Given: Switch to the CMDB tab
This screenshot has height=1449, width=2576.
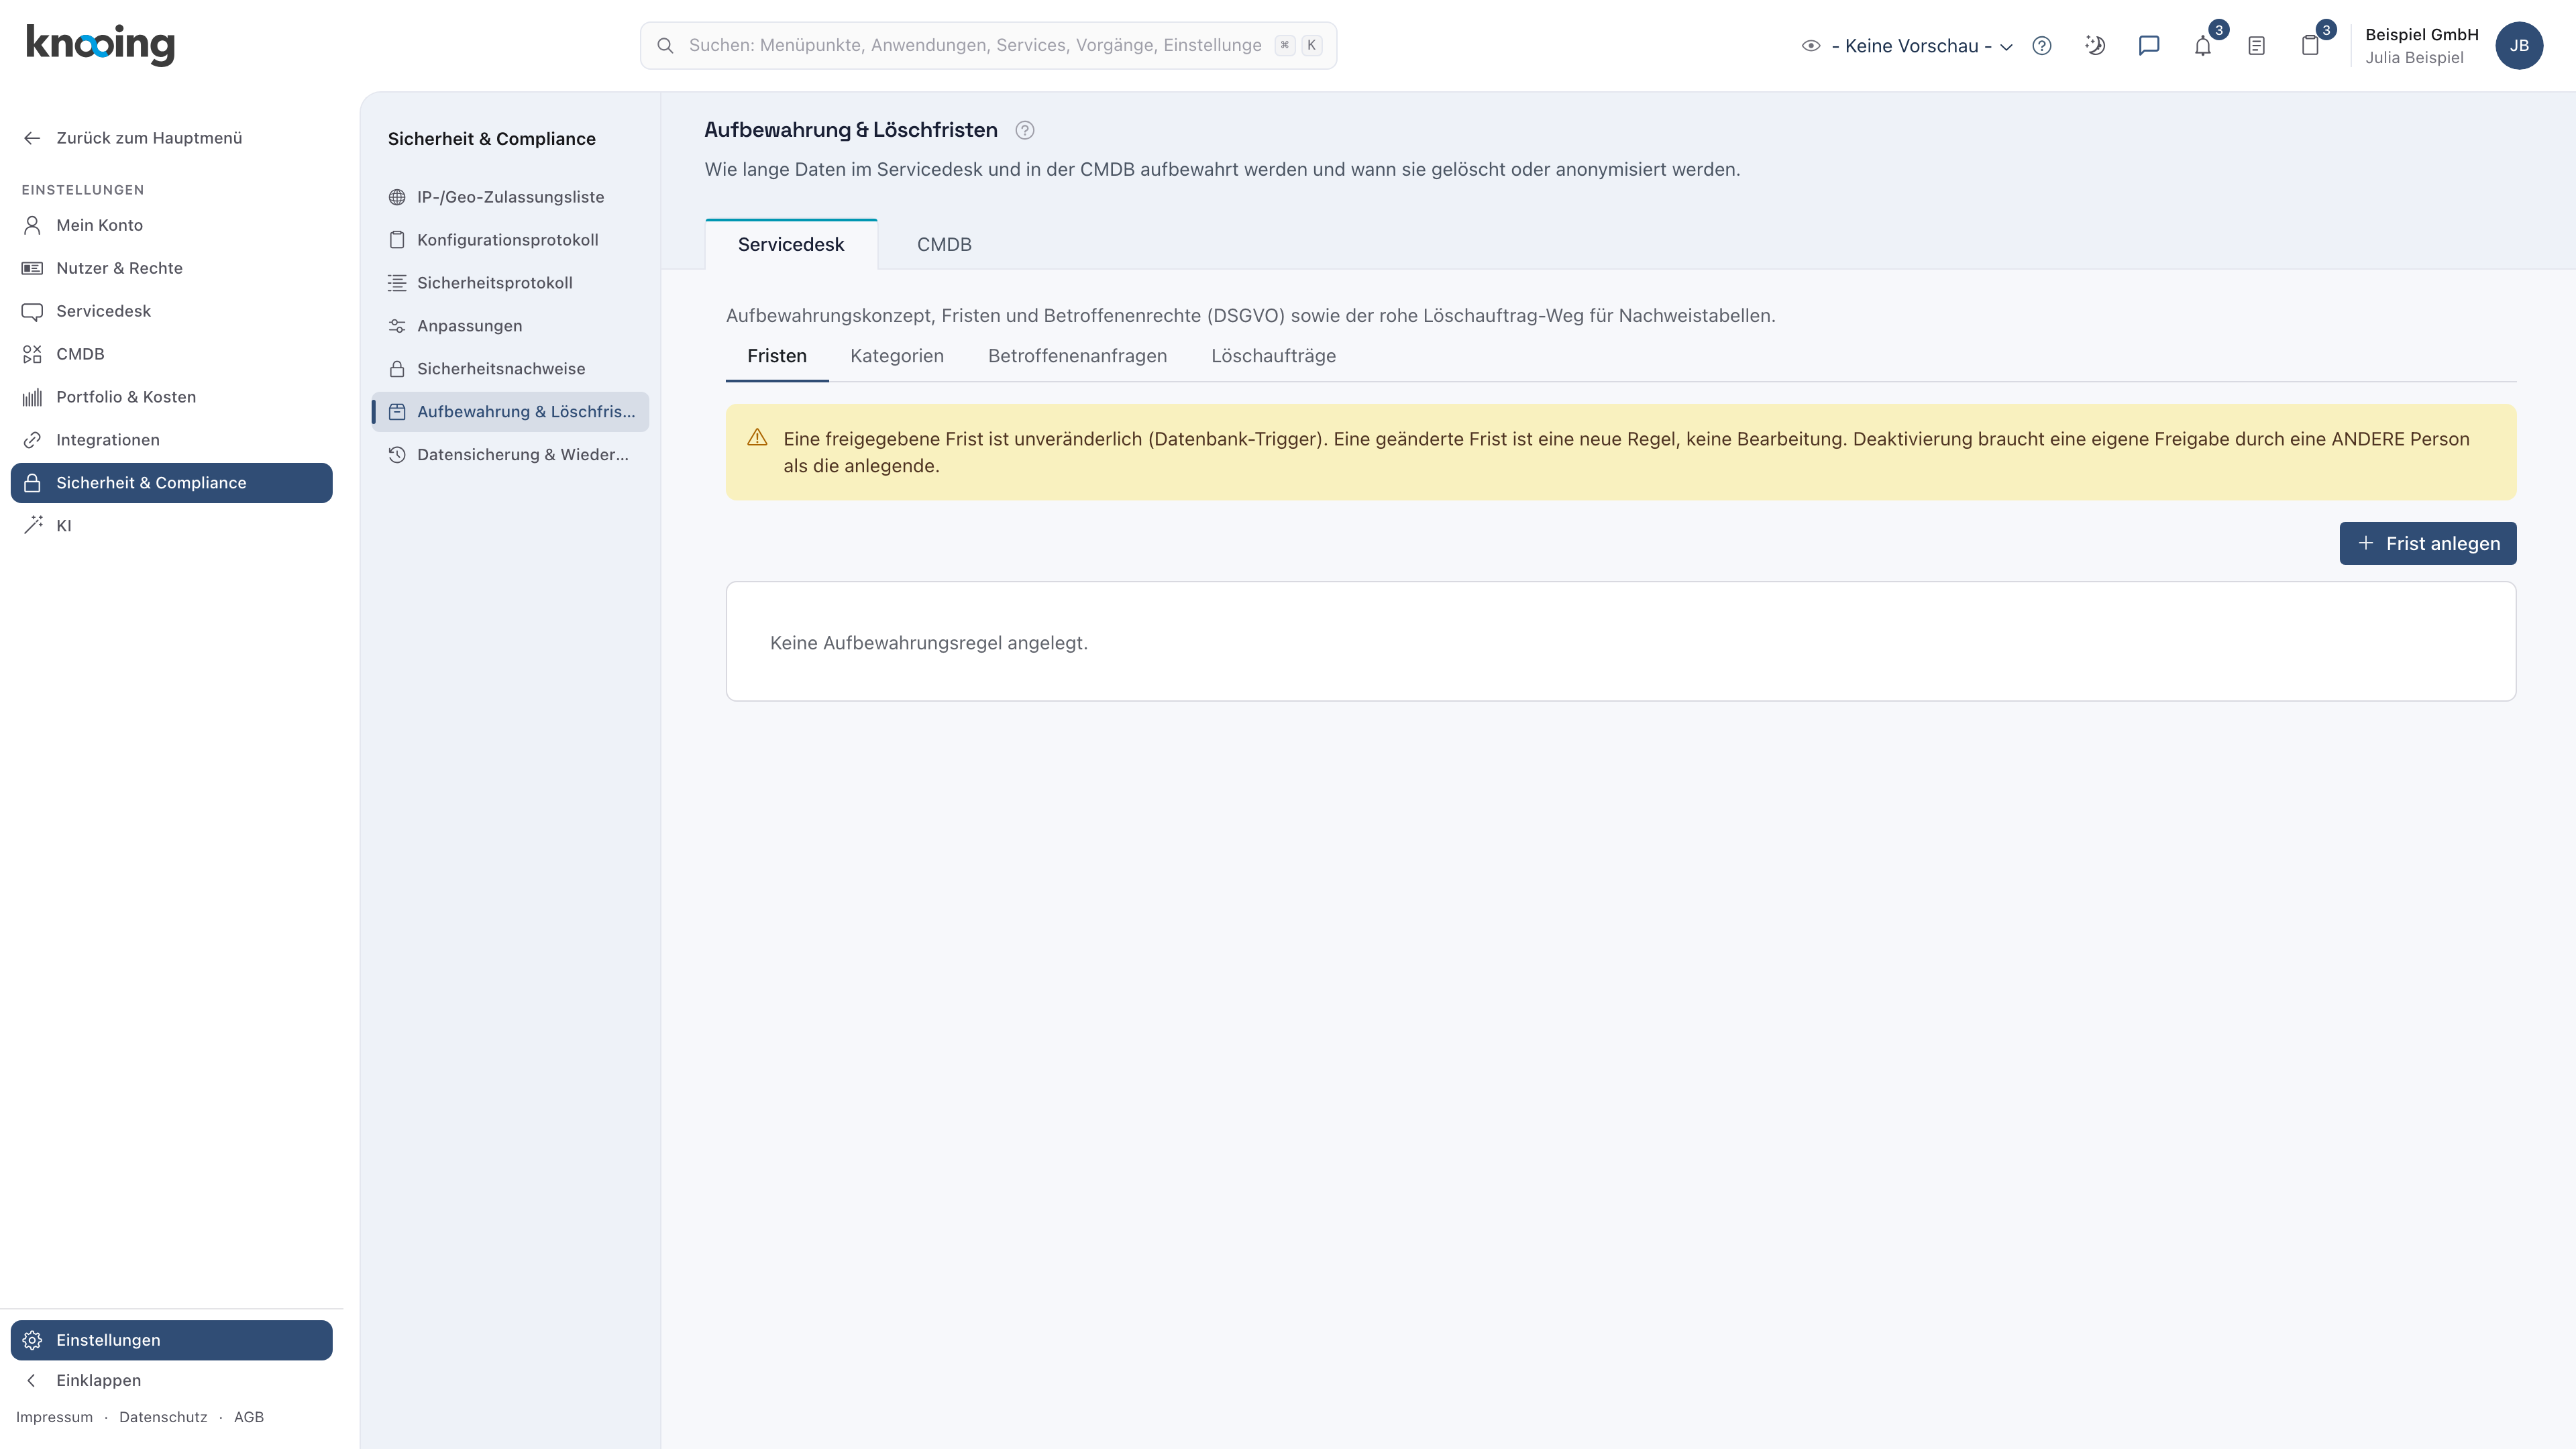Looking at the screenshot, I should coord(944,245).
